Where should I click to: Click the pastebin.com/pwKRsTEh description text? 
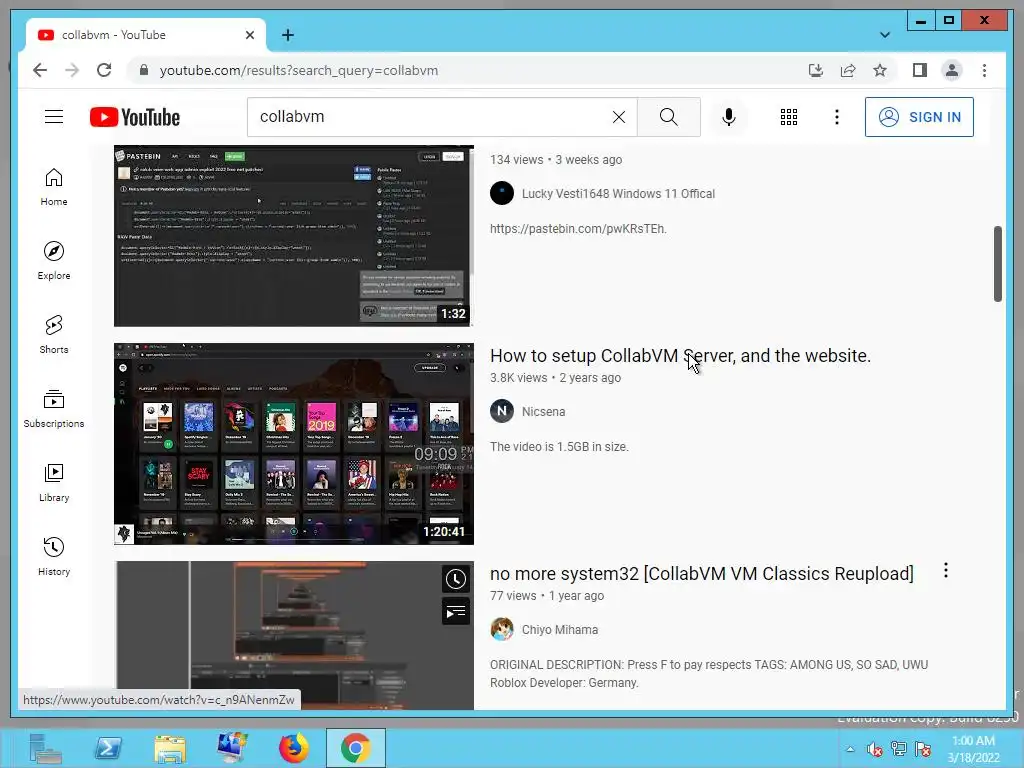578,229
